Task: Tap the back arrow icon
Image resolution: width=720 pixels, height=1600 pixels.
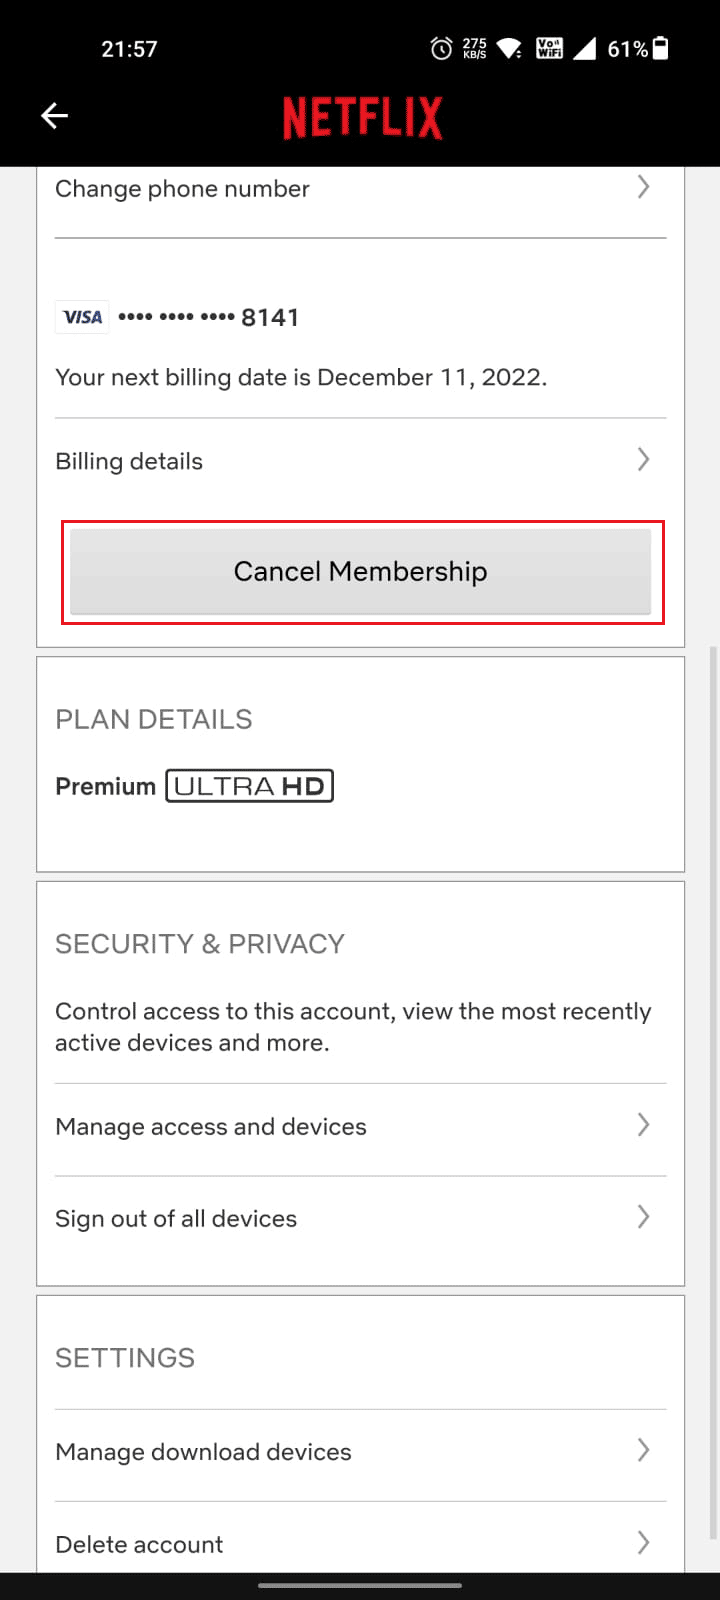Action: pos(54,116)
